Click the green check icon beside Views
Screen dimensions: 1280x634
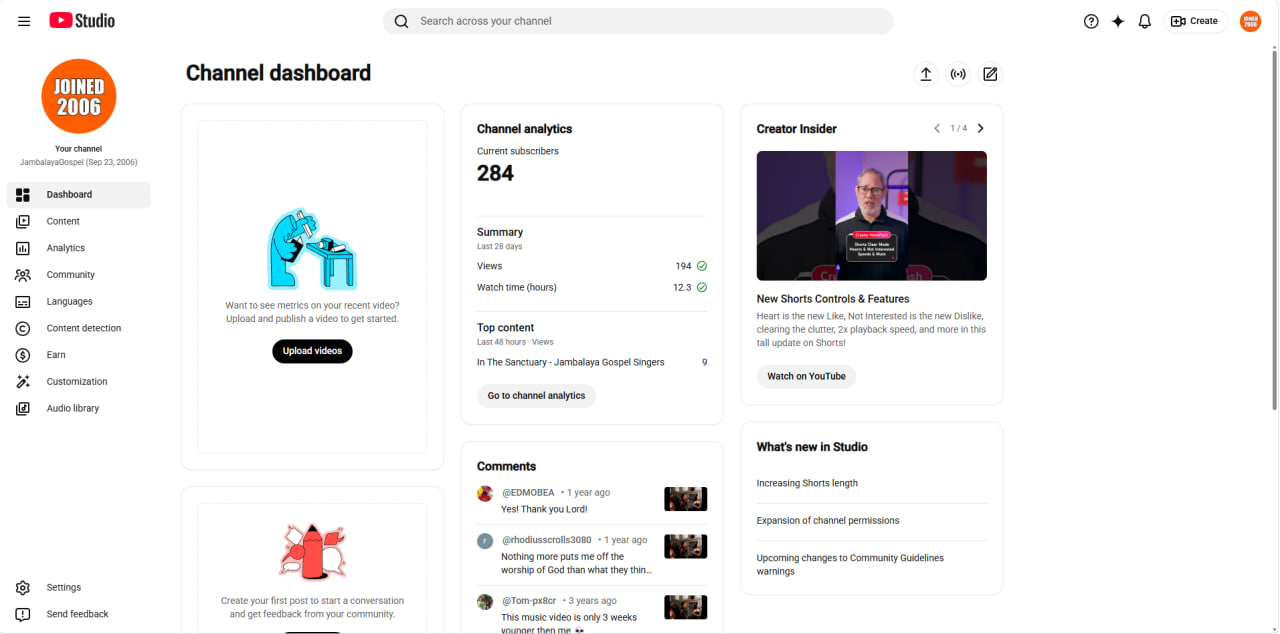(702, 266)
